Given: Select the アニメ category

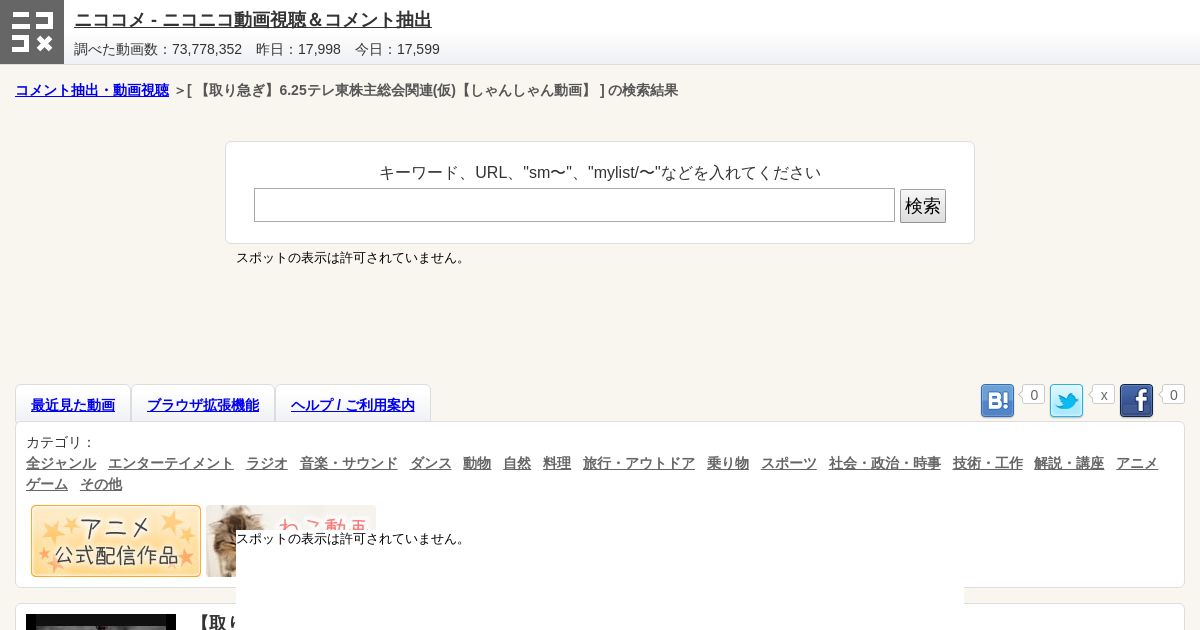Looking at the screenshot, I should click(x=1137, y=463).
